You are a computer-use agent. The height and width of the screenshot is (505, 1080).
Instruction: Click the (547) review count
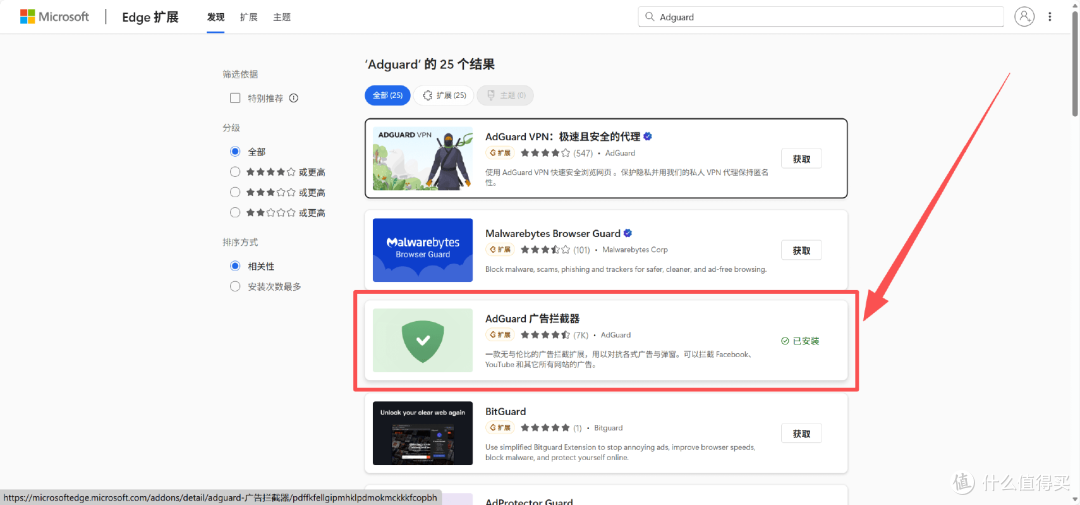(583, 153)
